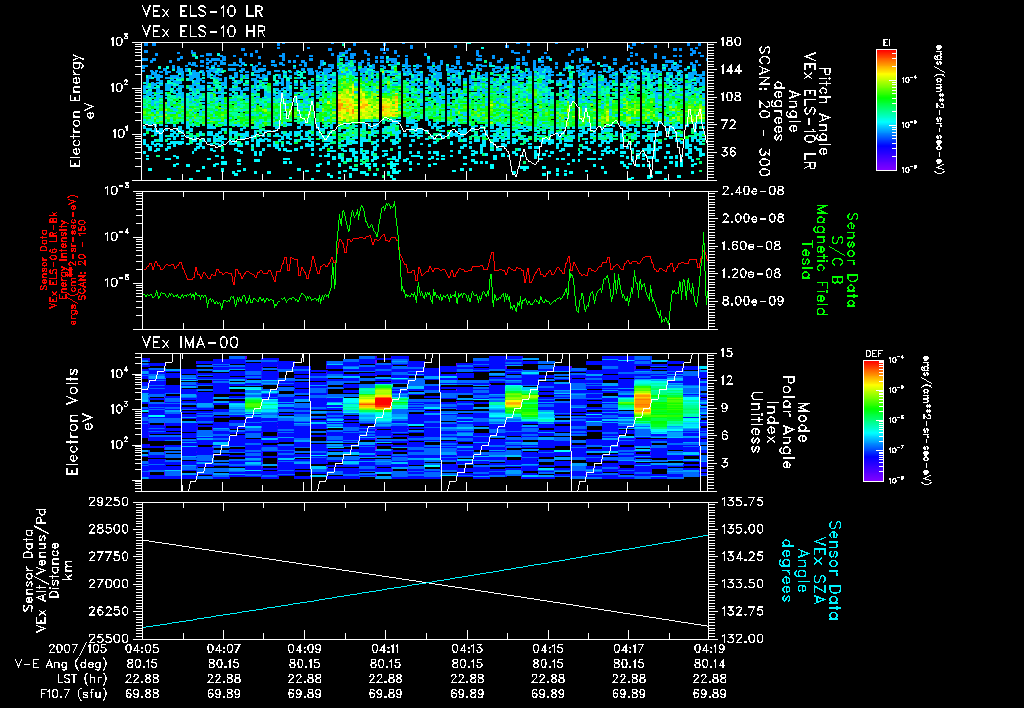Click the '27000' altitude tick label
The height and width of the screenshot is (708, 1024).
point(108,584)
